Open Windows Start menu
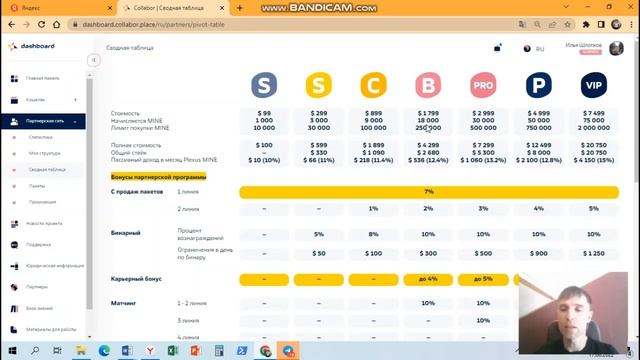Screen dimensions: 640x360 [12, 351]
